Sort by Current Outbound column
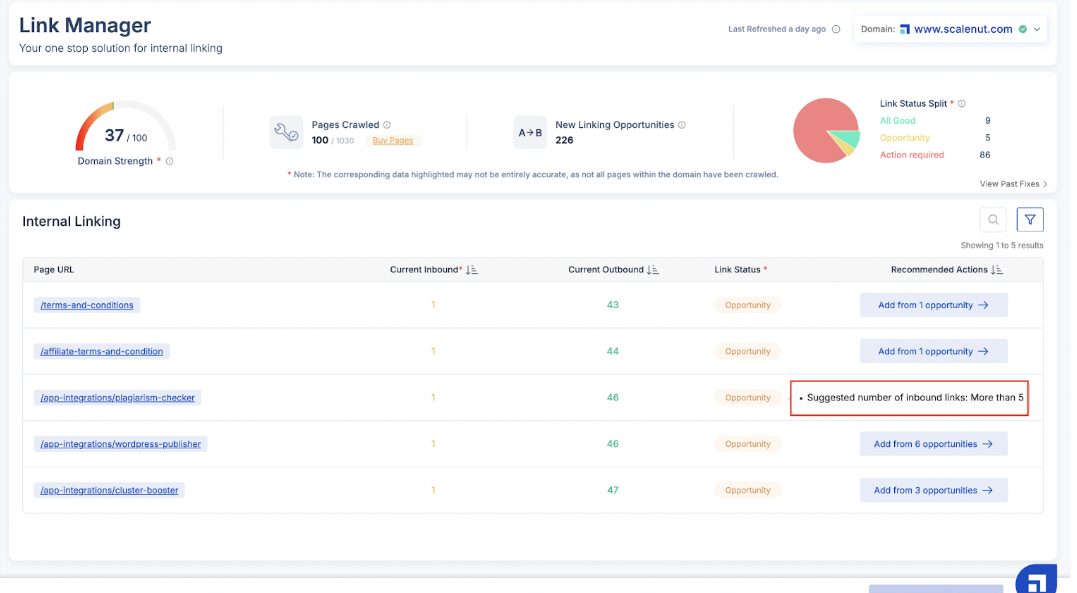1077x593 pixels. pyautogui.click(x=653, y=270)
